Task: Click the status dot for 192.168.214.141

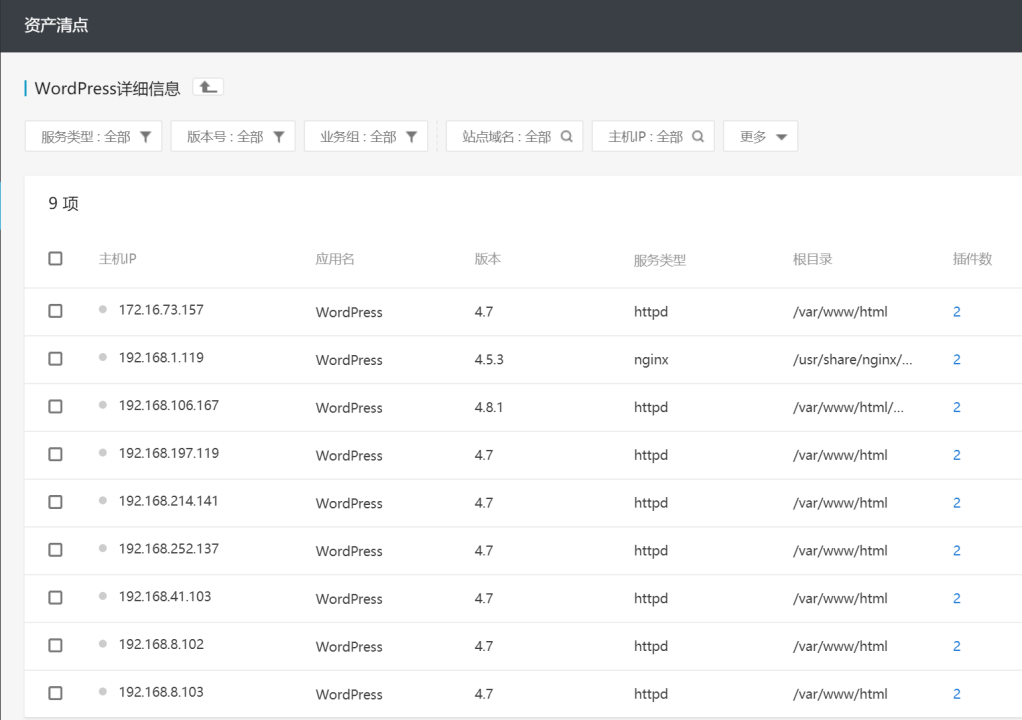Action: coord(103,500)
